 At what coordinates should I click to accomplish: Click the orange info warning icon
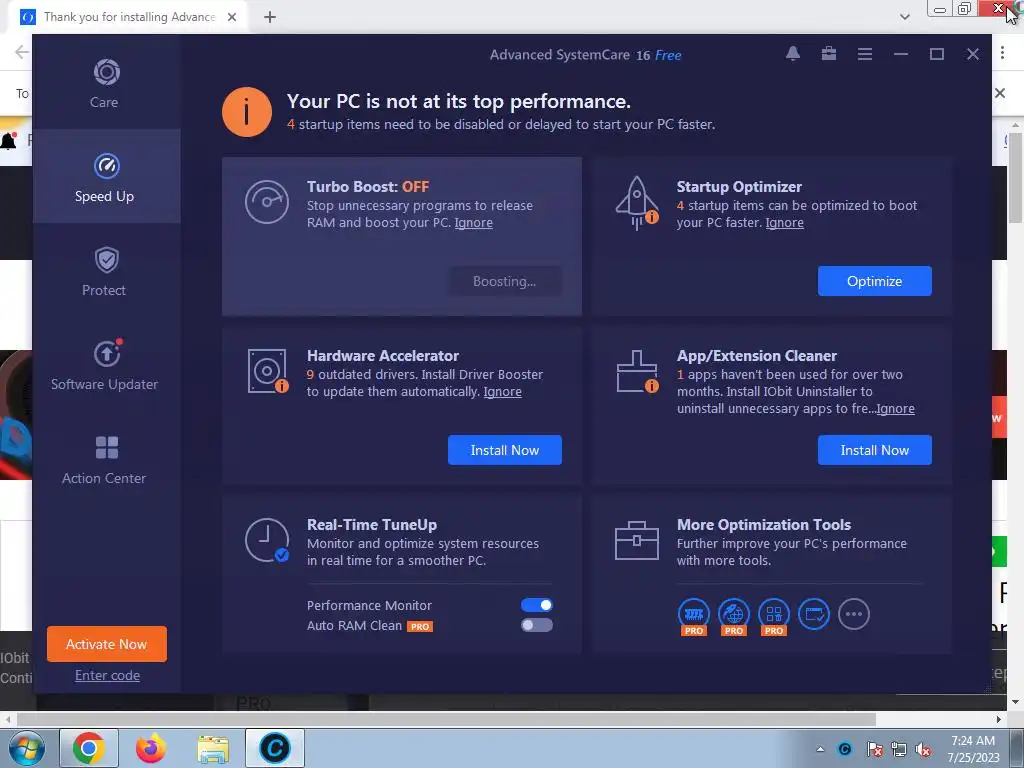click(x=247, y=112)
